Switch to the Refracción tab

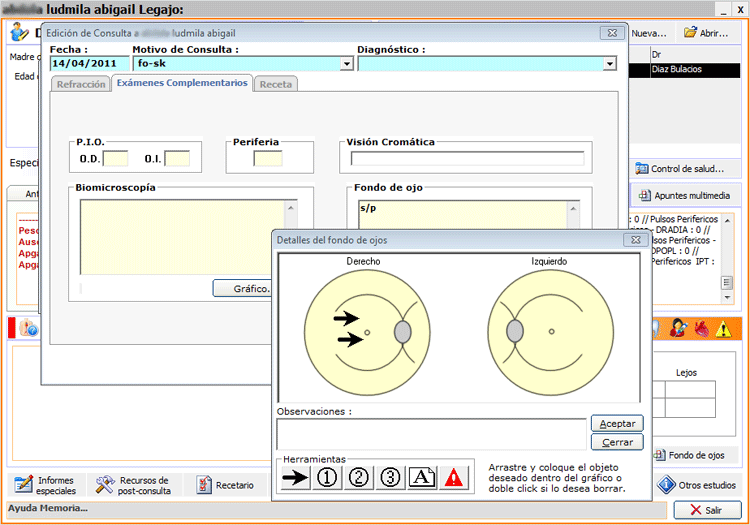81,85
